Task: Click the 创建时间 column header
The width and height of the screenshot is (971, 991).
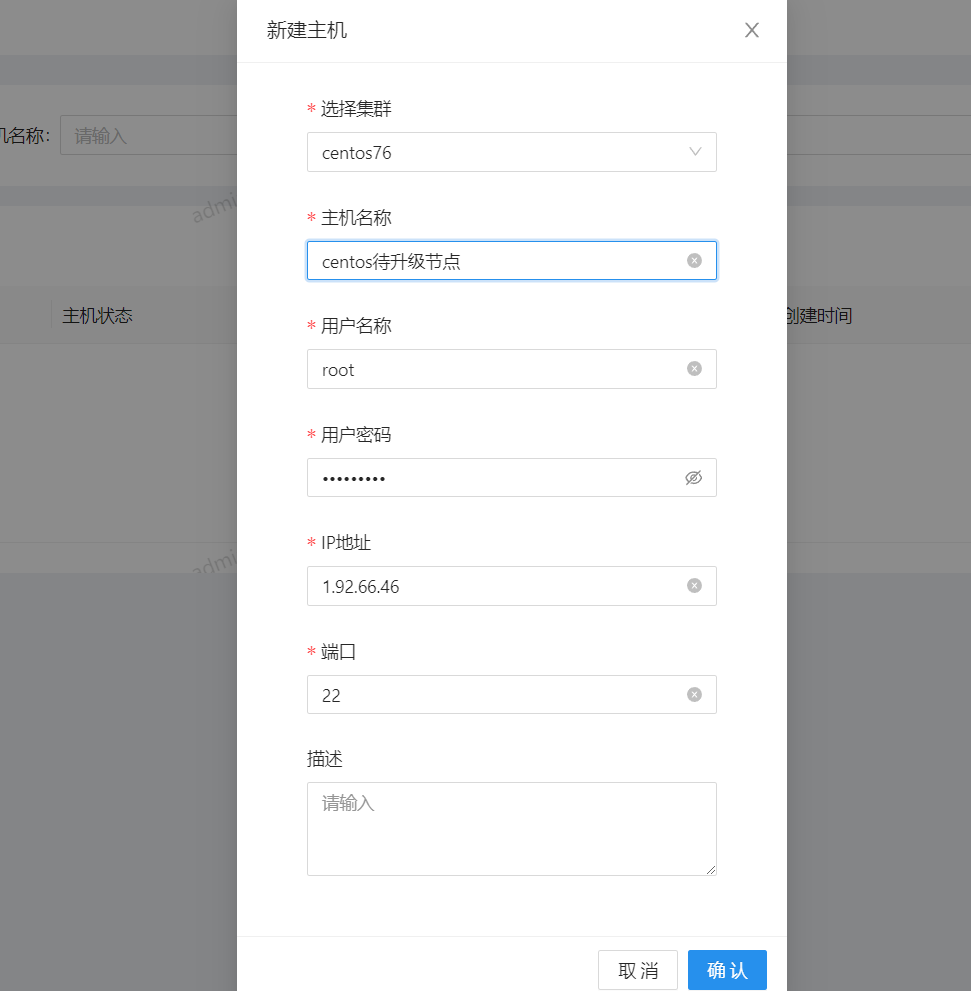Action: pos(819,316)
